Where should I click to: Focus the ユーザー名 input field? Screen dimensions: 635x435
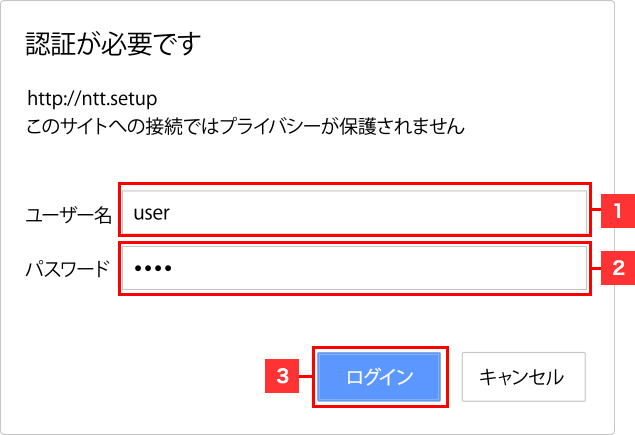352,211
